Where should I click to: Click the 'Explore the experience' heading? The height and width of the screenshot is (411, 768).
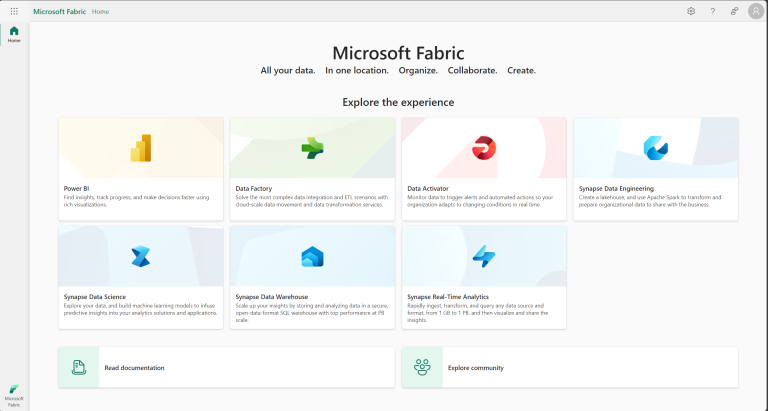pyautogui.click(x=398, y=102)
